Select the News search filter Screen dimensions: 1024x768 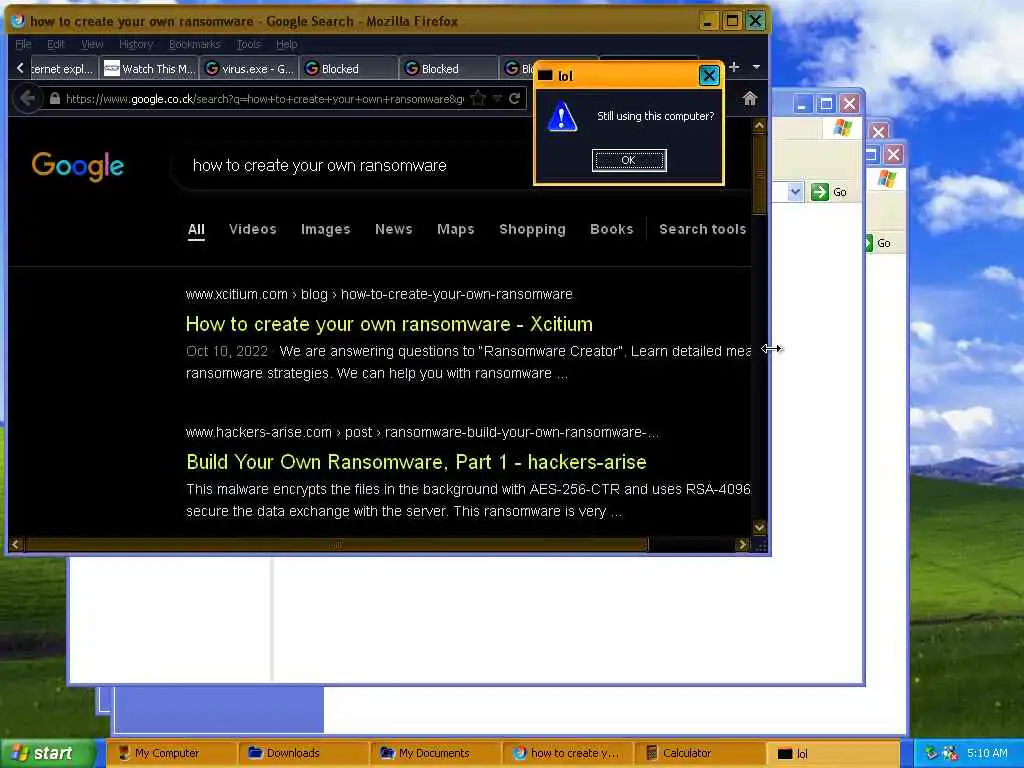[x=394, y=229]
